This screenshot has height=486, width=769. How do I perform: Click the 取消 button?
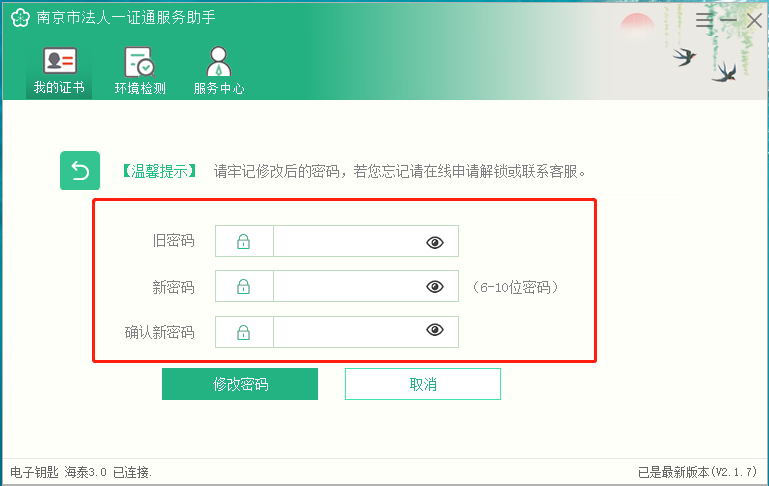[x=423, y=384]
